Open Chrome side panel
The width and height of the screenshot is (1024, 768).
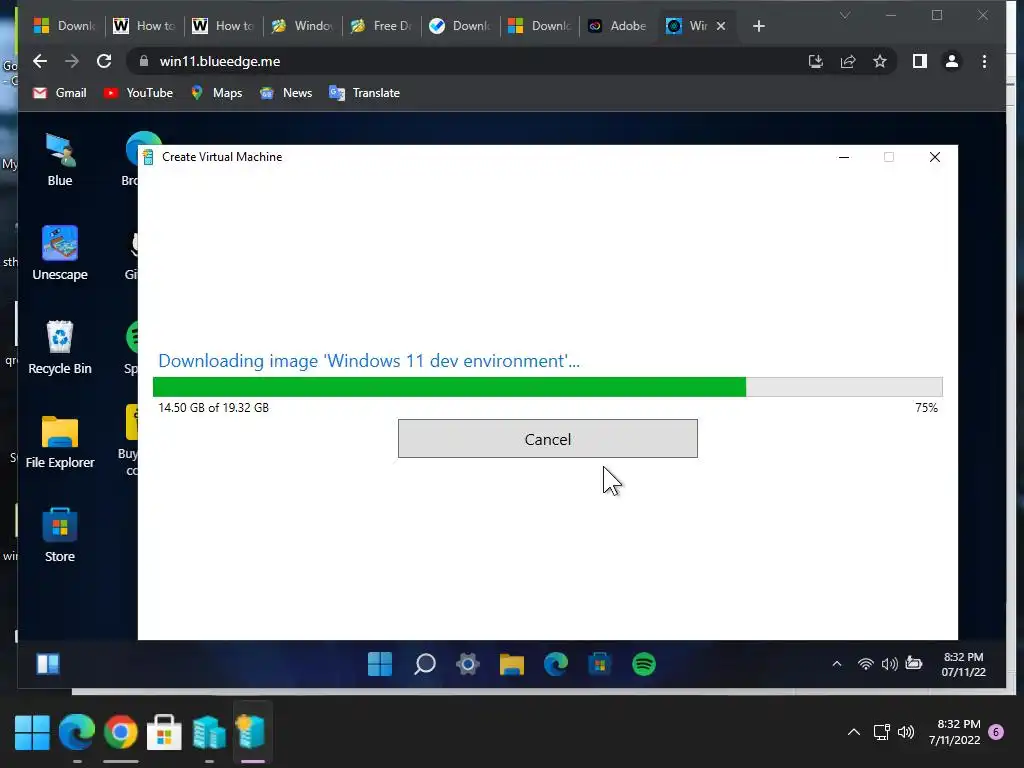point(920,61)
